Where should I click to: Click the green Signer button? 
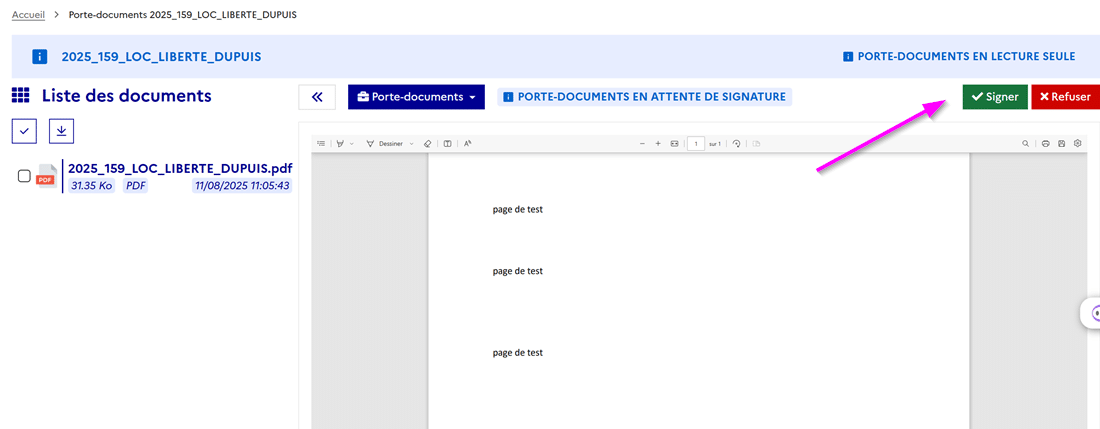click(995, 97)
